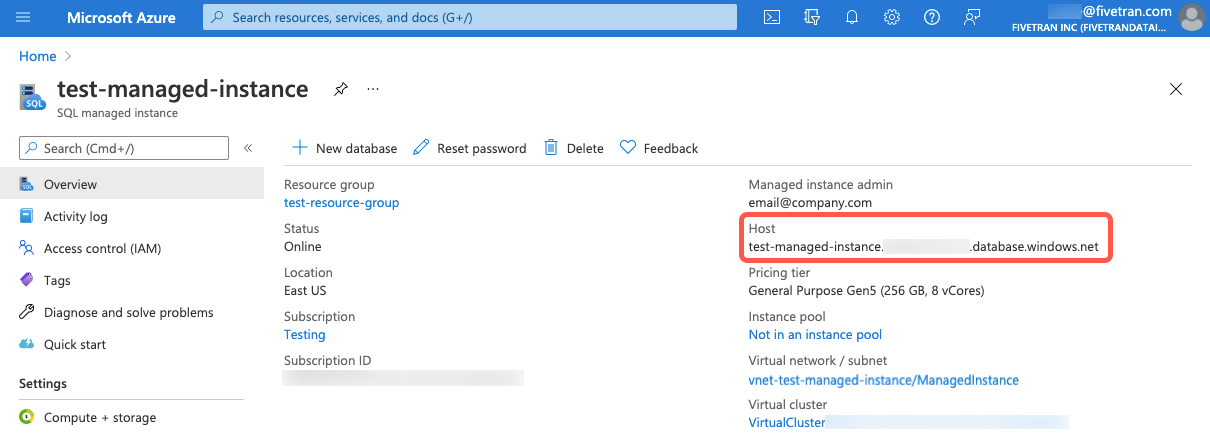Open Not in an instance pool link

[815, 334]
